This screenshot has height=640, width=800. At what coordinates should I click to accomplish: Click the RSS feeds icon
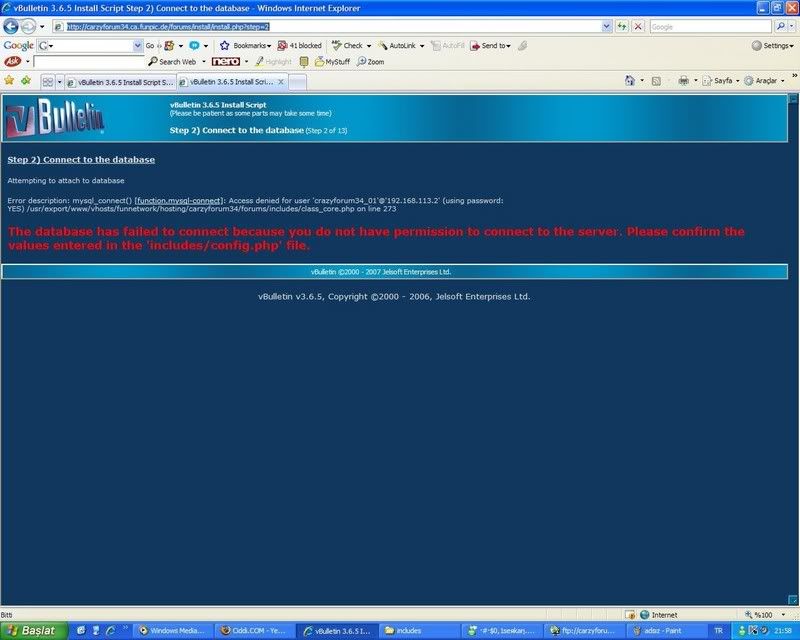[x=657, y=81]
